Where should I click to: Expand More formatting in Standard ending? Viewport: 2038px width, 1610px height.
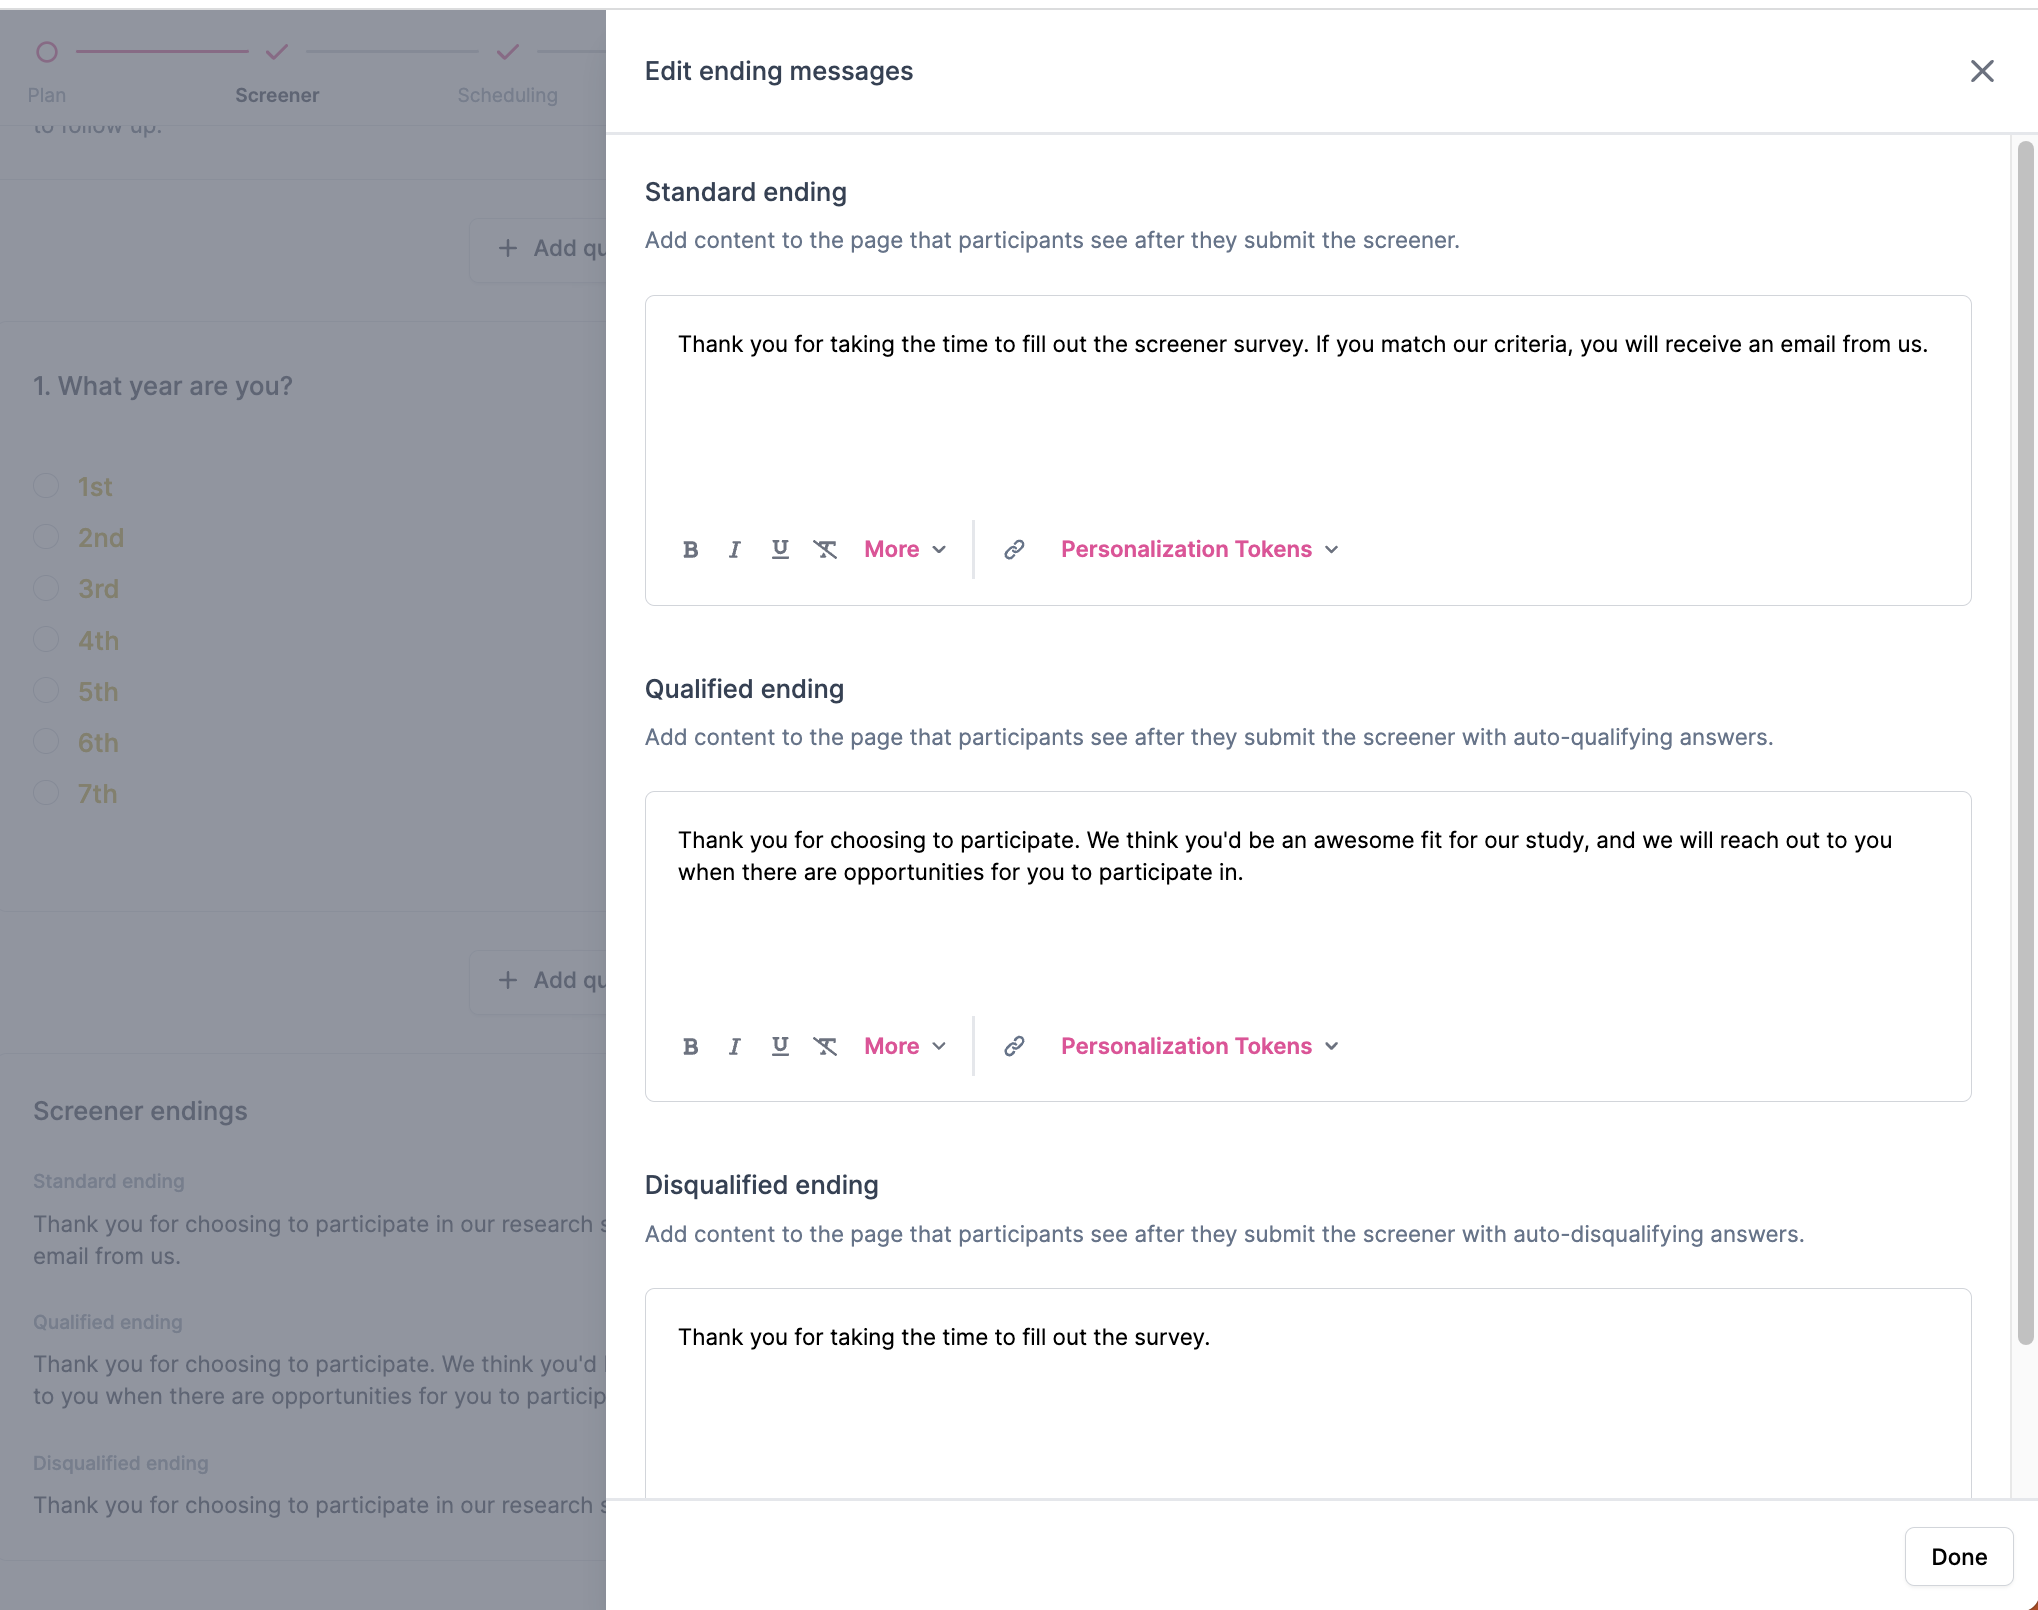(x=904, y=549)
